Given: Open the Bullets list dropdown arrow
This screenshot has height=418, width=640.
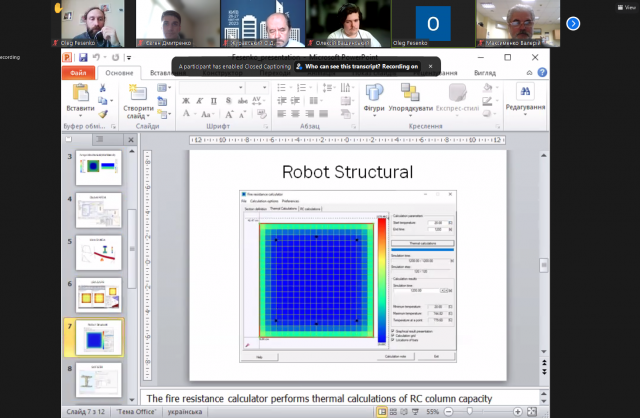Looking at the screenshot, I should pyautogui.click(x=291, y=87).
